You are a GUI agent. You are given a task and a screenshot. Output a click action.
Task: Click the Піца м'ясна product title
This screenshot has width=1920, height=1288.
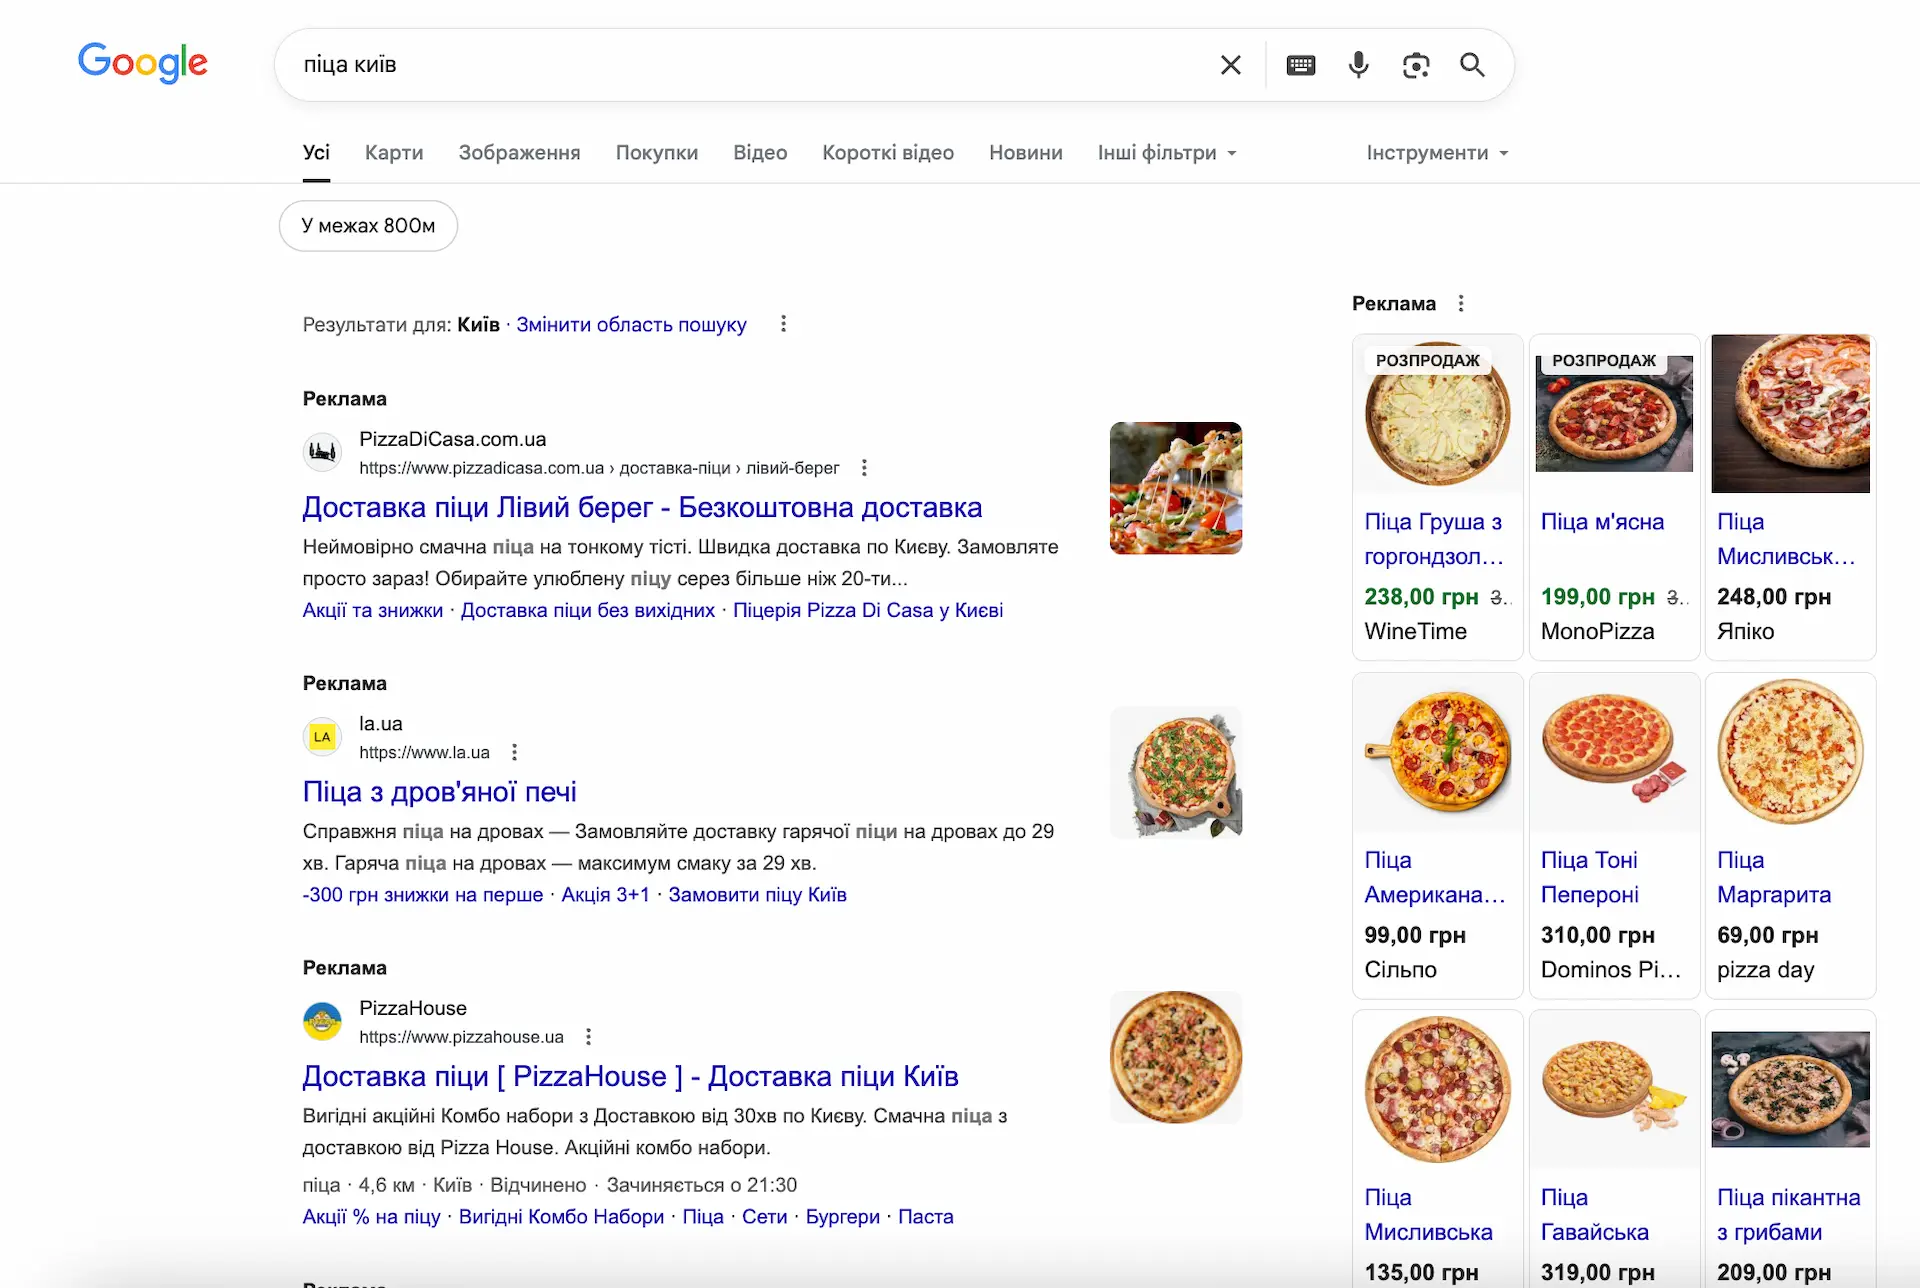pos(1602,522)
